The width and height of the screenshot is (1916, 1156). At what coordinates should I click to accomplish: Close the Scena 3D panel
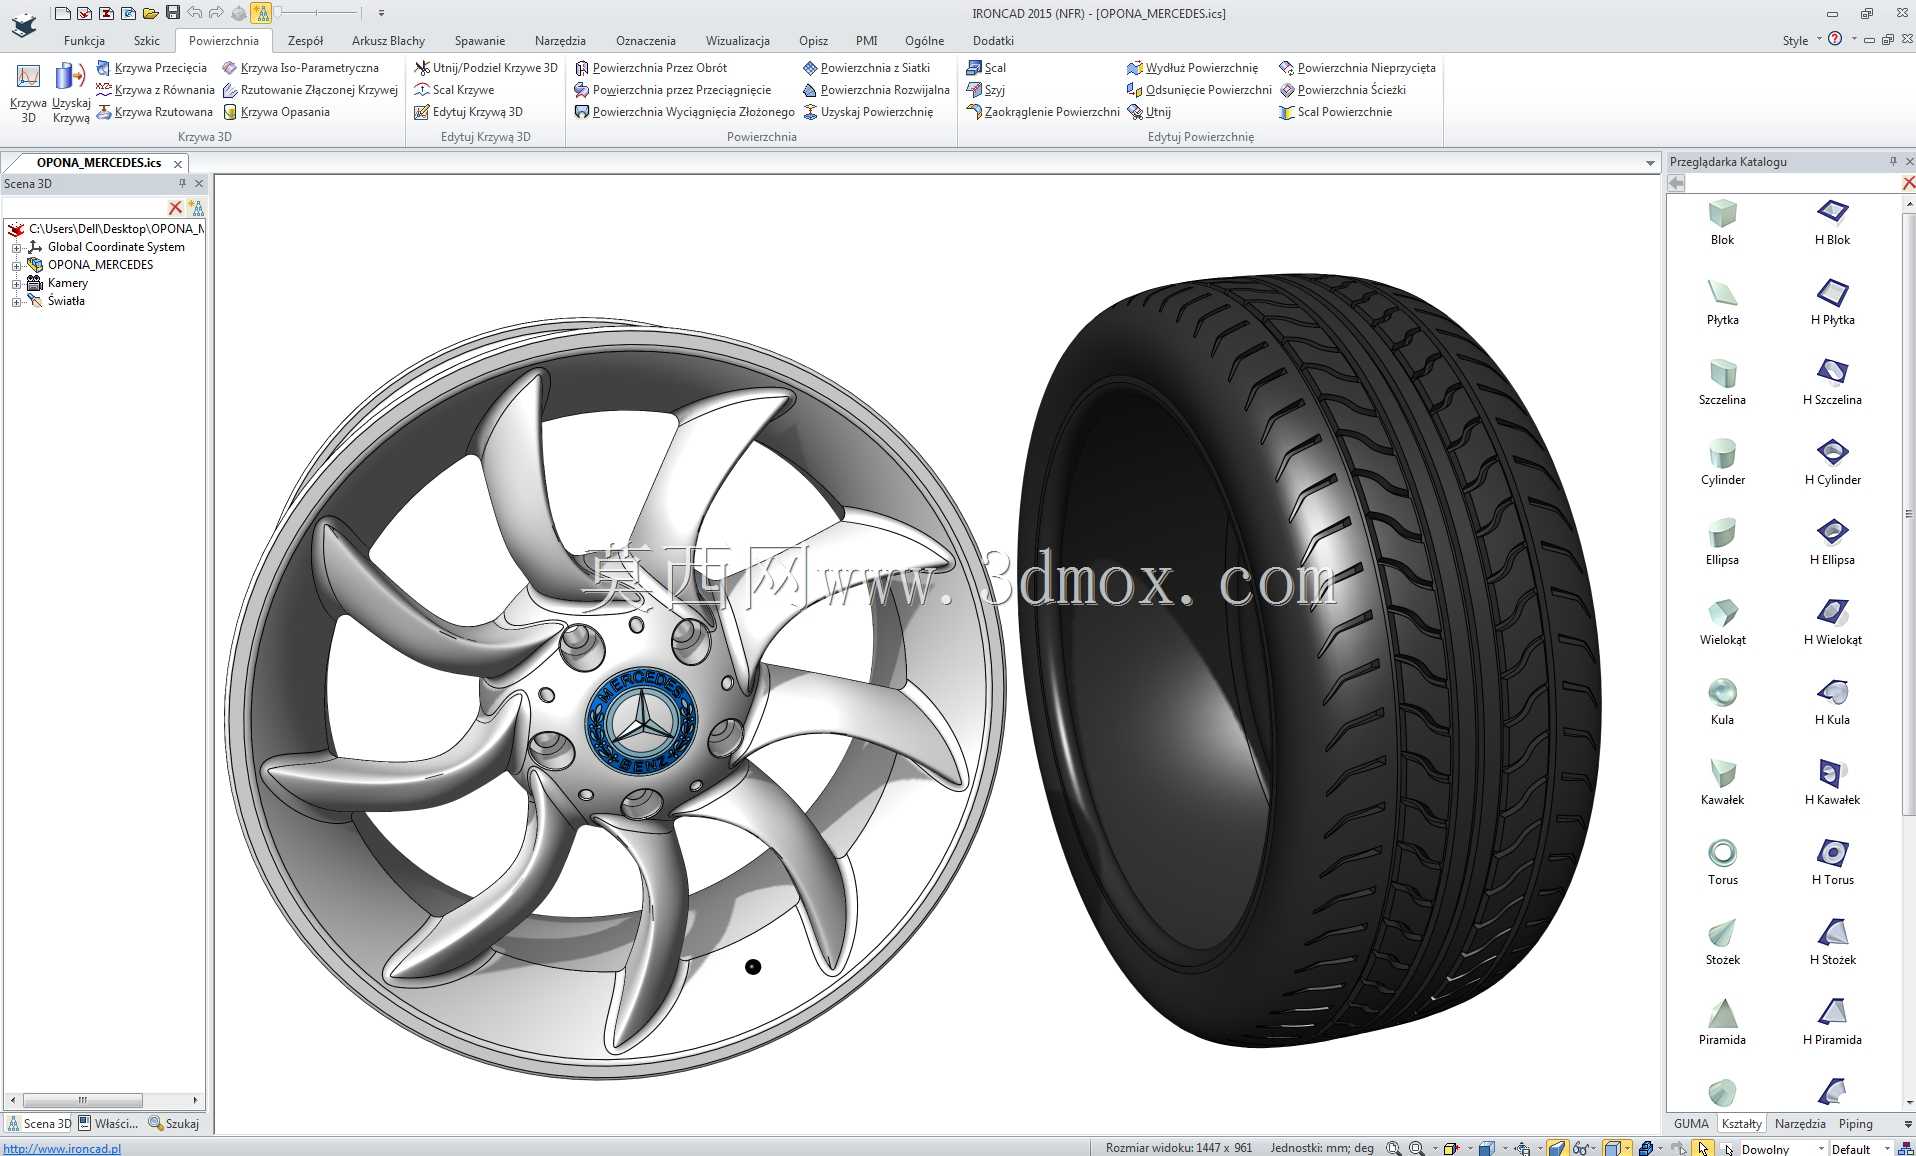(199, 183)
